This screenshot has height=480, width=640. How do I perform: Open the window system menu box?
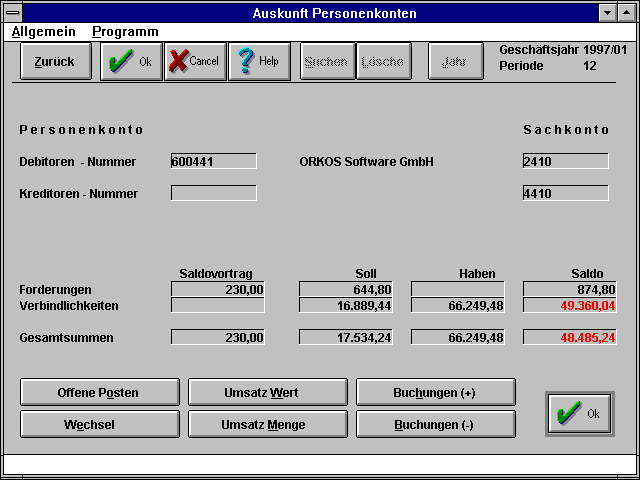[x=13, y=13]
